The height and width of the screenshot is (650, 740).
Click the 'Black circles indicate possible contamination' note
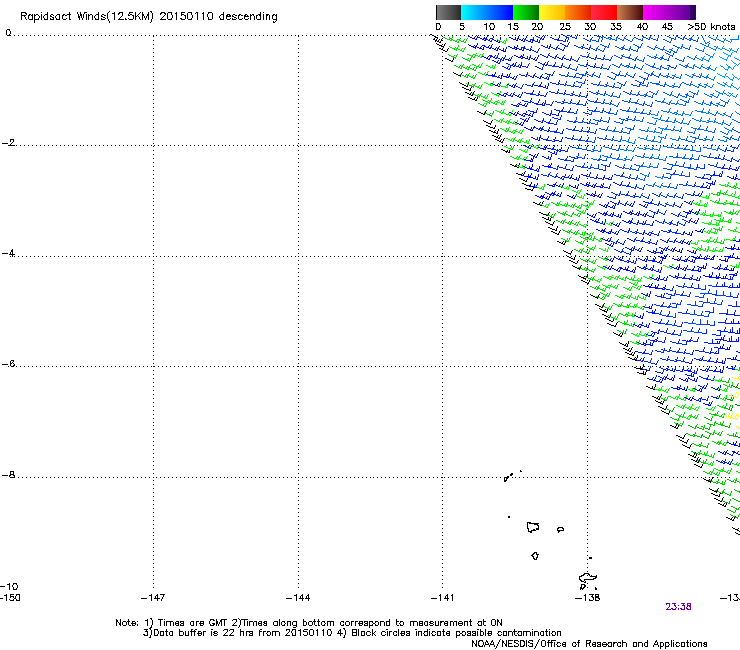click(x=456, y=633)
